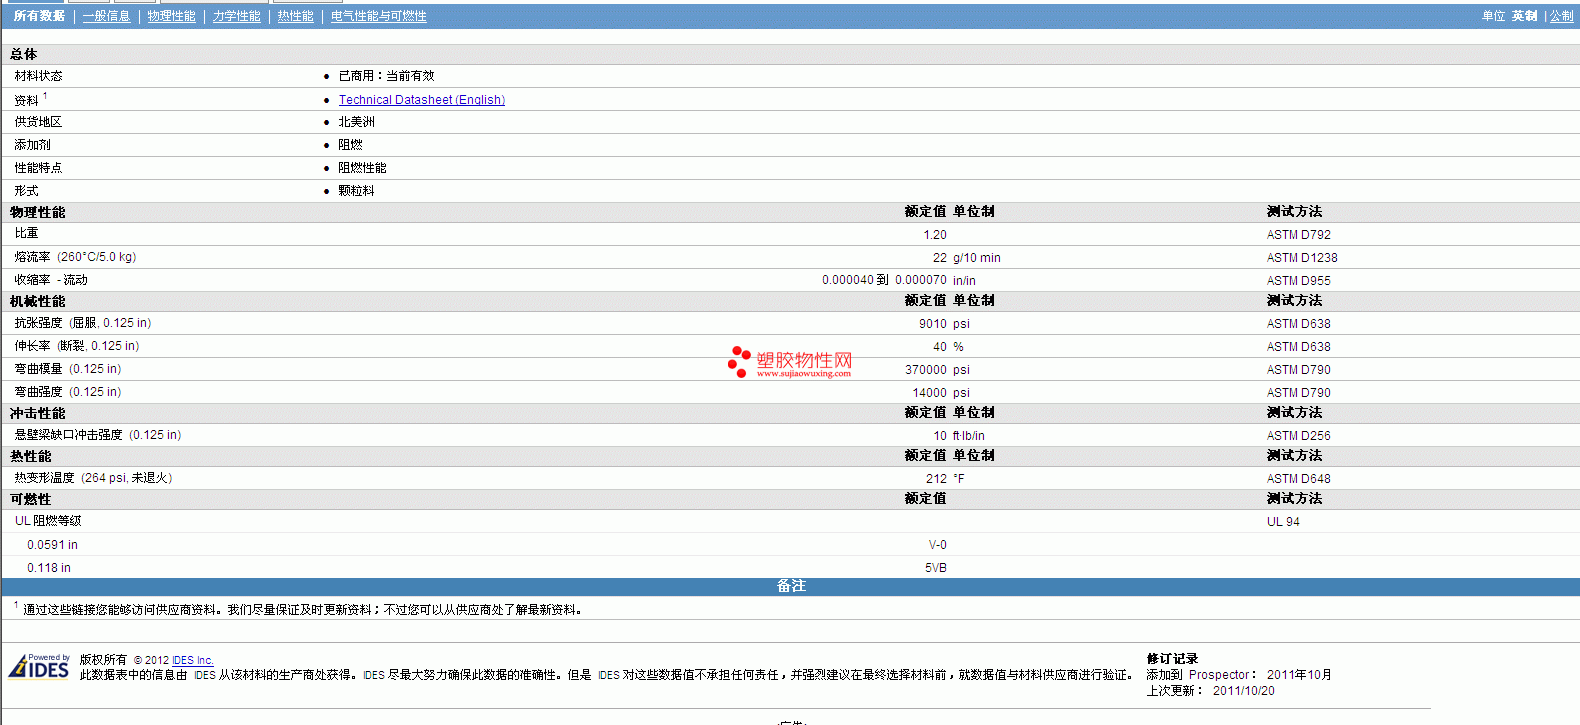The width and height of the screenshot is (1580, 725).
Task: Click the V-0 flame rating value
Action: (x=937, y=545)
